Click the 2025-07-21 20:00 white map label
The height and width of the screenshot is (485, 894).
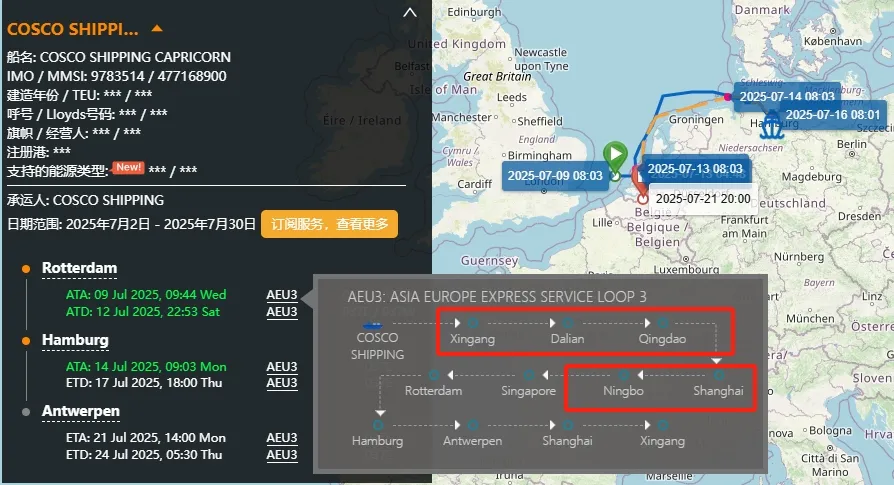pyautogui.click(x=703, y=199)
